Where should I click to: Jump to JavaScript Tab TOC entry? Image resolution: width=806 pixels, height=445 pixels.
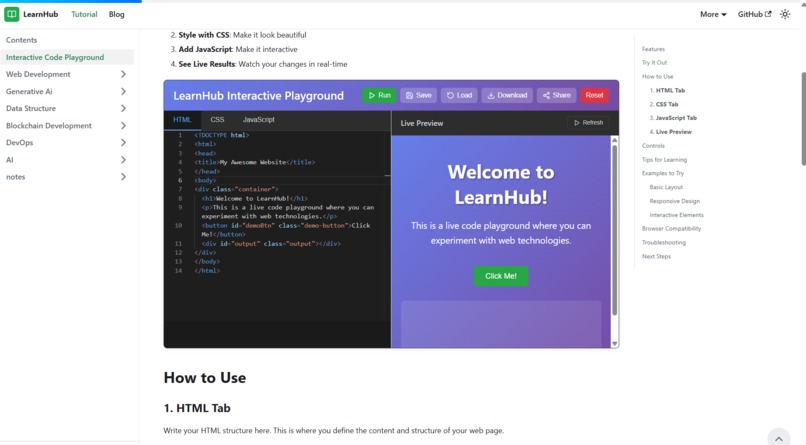(673, 118)
